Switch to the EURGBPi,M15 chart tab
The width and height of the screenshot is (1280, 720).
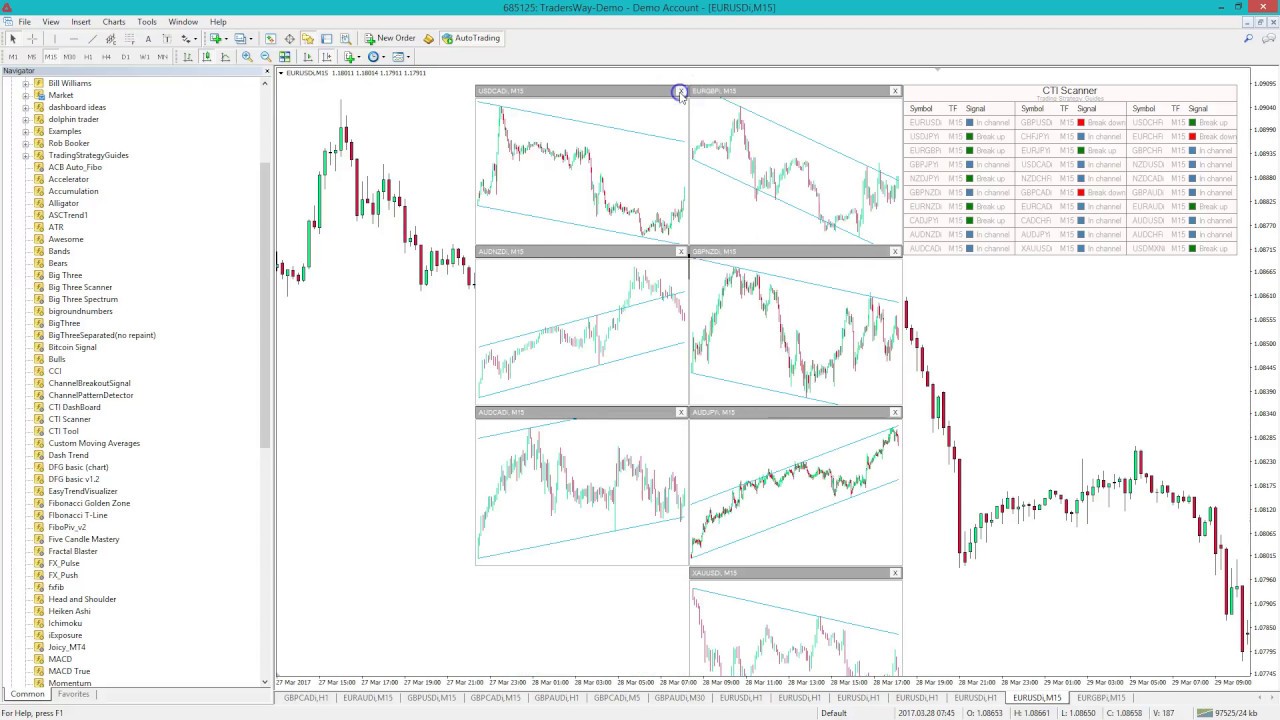(1101, 697)
